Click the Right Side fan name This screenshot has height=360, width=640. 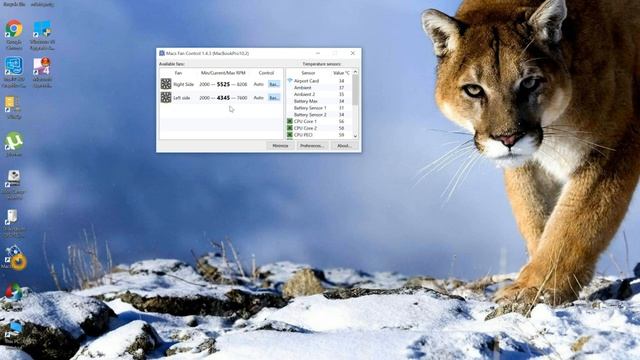[x=184, y=84]
